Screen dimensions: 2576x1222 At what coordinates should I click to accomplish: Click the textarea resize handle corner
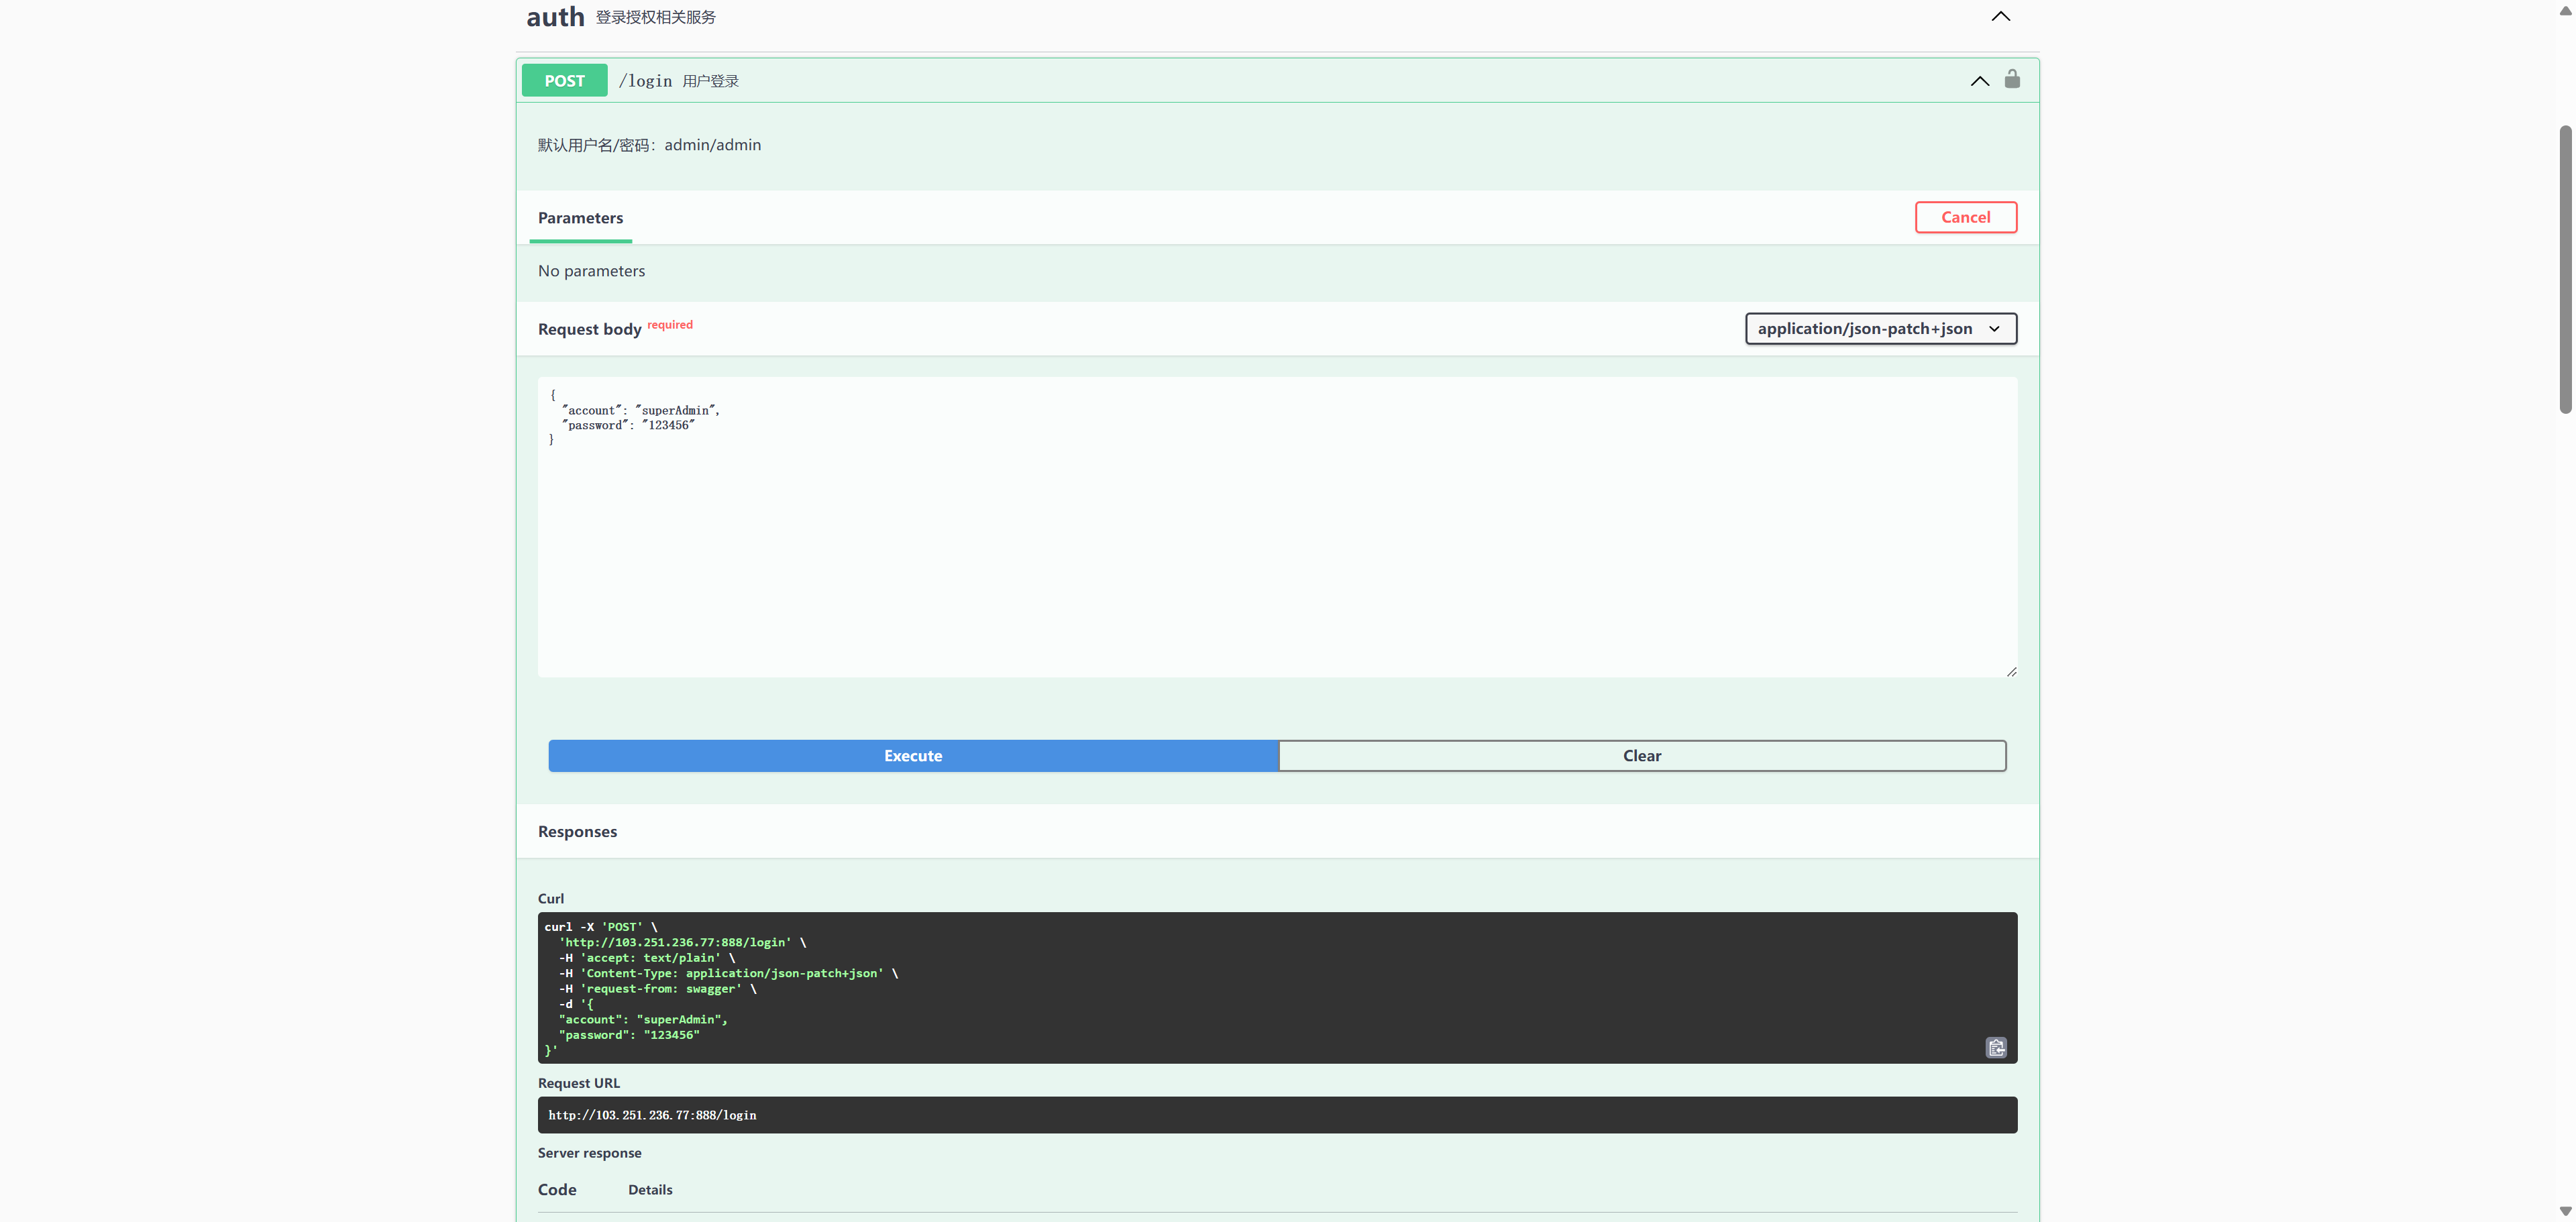tap(2011, 671)
